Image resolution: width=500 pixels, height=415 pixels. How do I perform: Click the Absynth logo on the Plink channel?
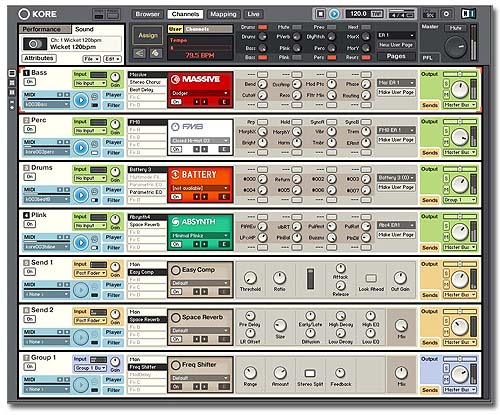tap(194, 222)
